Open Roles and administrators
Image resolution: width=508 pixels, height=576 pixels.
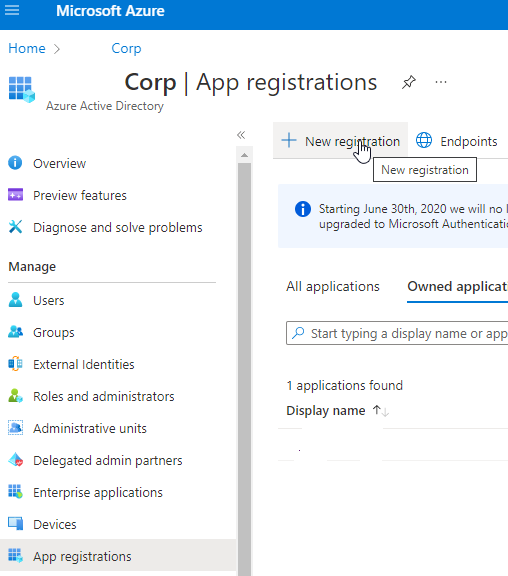click(104, 397)
